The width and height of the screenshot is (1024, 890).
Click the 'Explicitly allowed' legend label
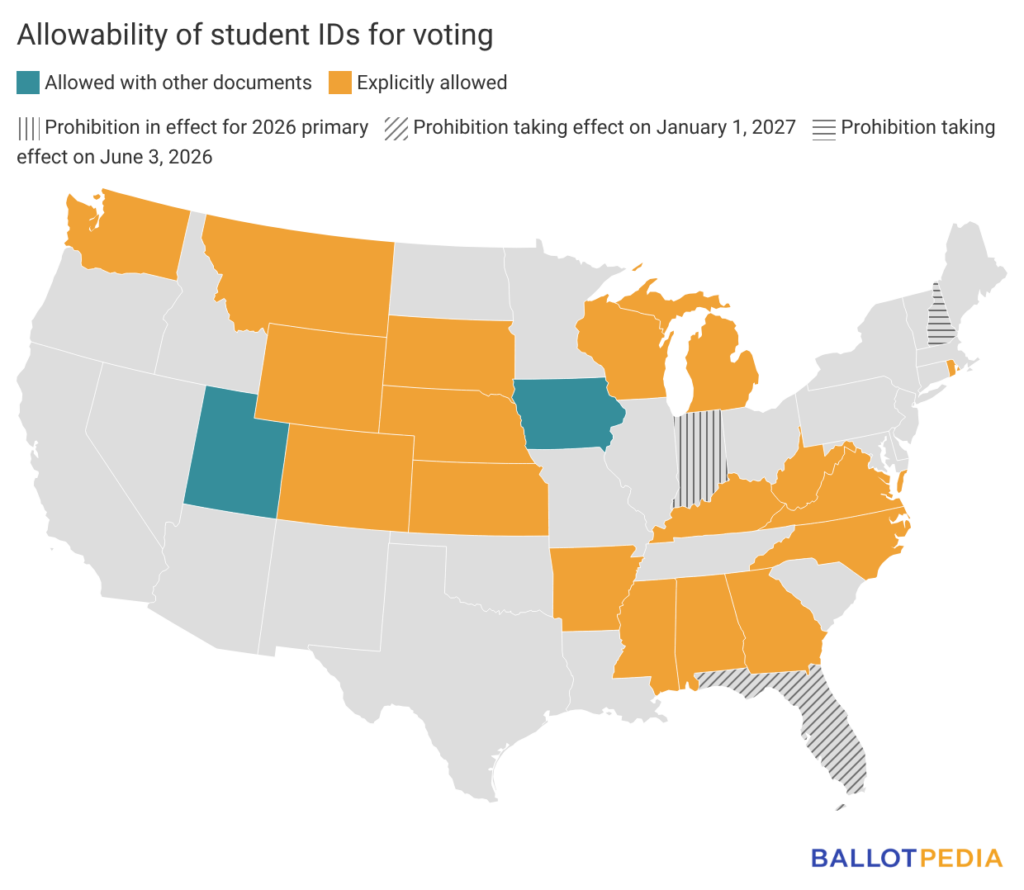pyautogui.click(x=431, y=82)
